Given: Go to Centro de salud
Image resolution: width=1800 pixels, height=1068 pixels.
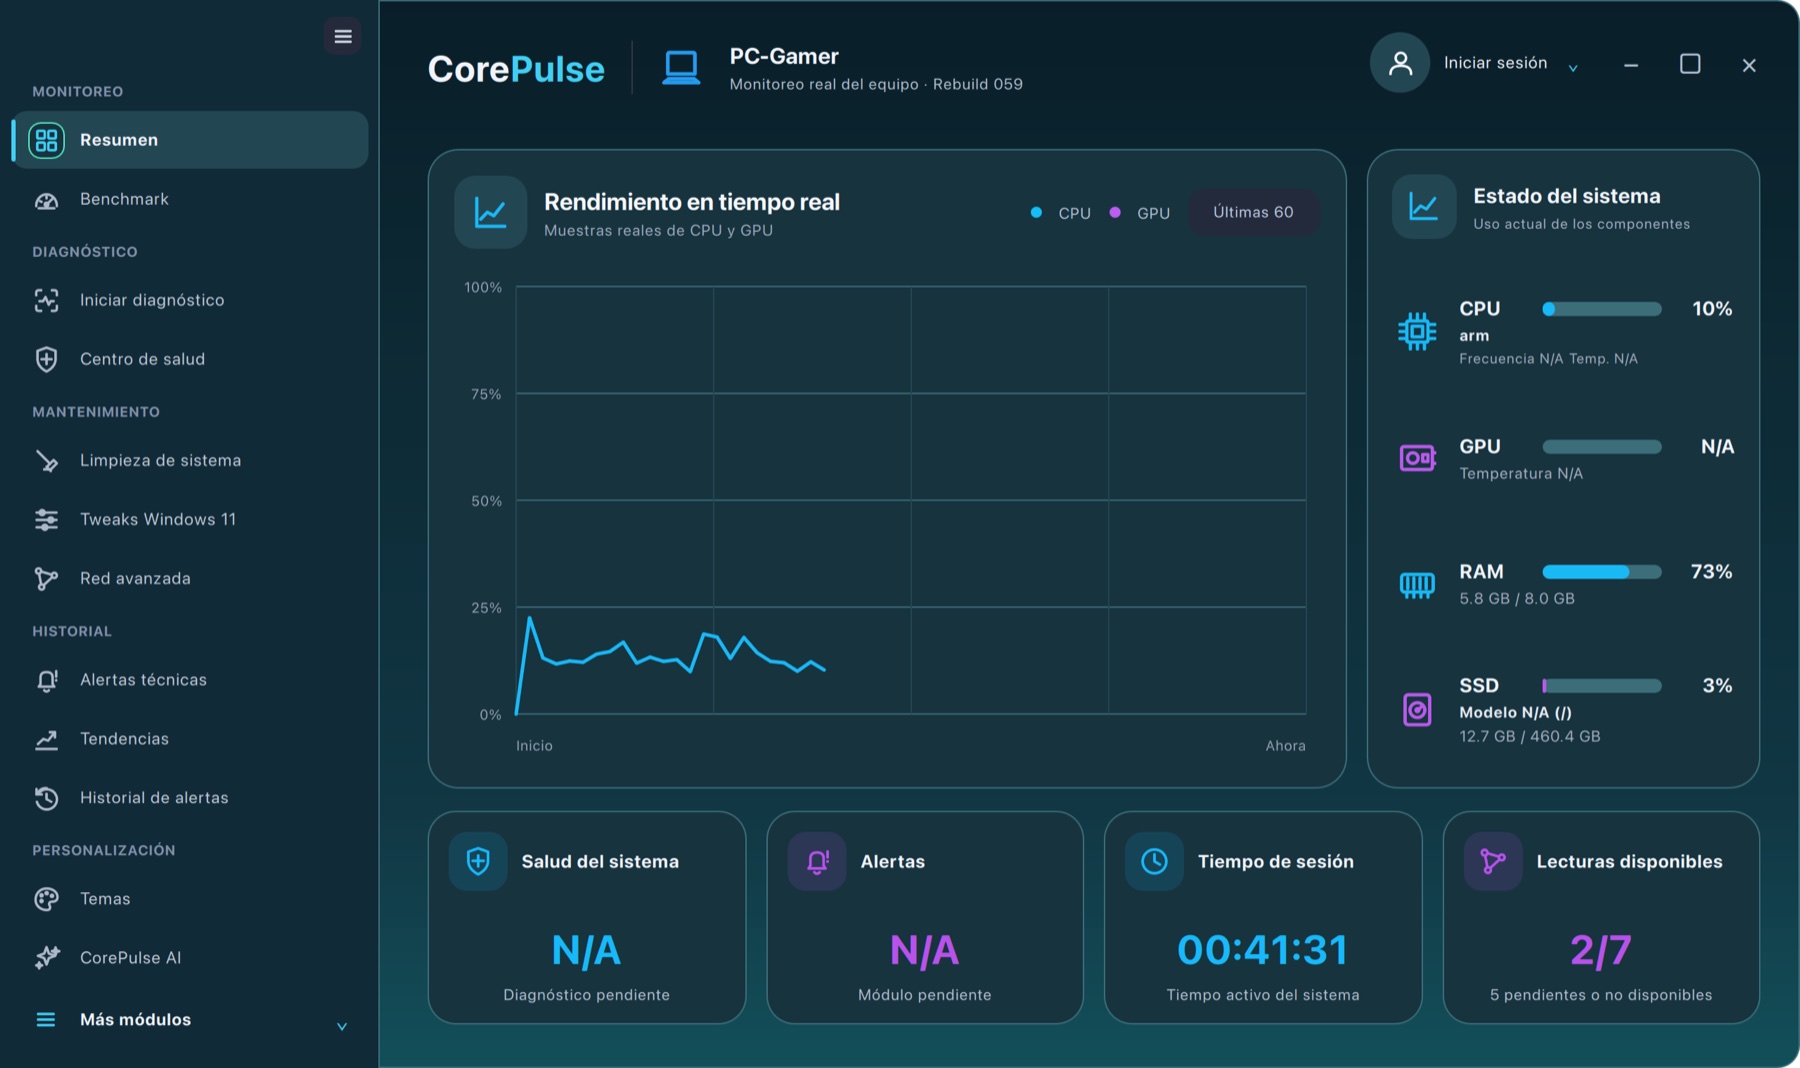Looking at the screenshot, I should click(x=190, y=359).
